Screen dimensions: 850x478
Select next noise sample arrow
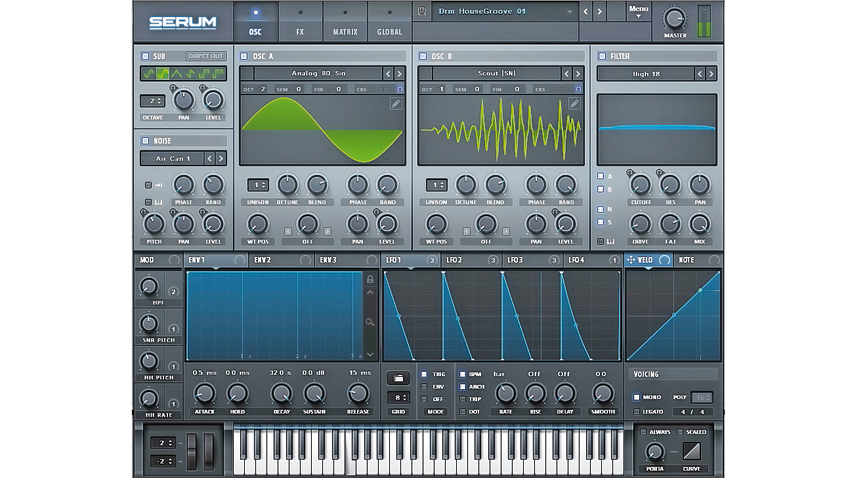[221, 158]
